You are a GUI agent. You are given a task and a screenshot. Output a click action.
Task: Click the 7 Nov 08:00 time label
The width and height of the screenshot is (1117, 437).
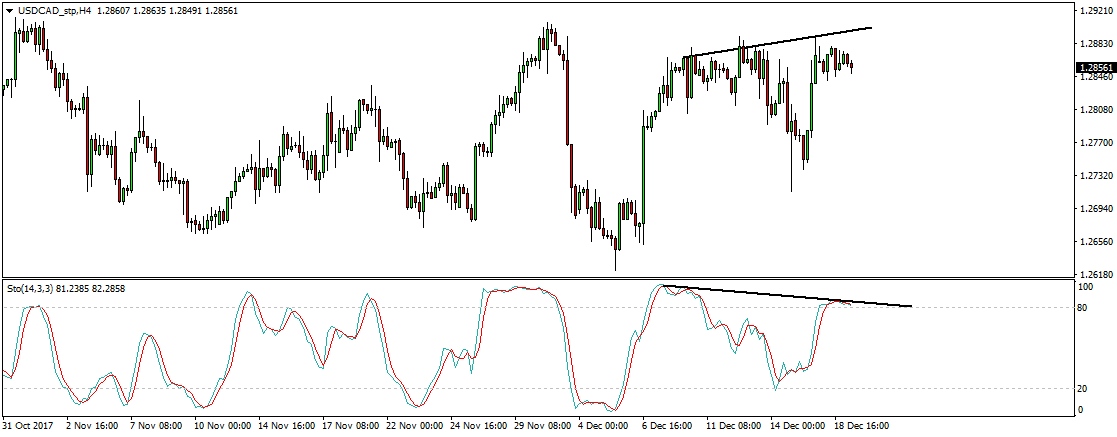pos(155,426)
